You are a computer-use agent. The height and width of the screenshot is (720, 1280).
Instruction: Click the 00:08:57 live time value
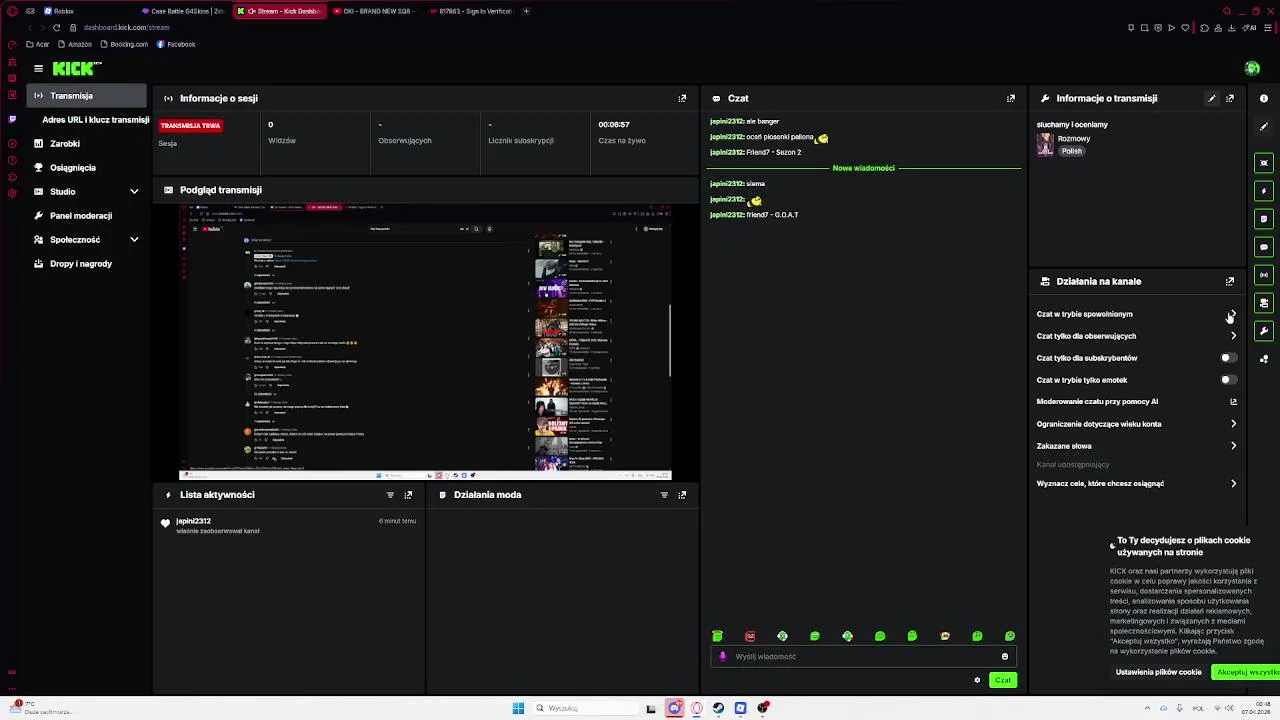point(614,125)
